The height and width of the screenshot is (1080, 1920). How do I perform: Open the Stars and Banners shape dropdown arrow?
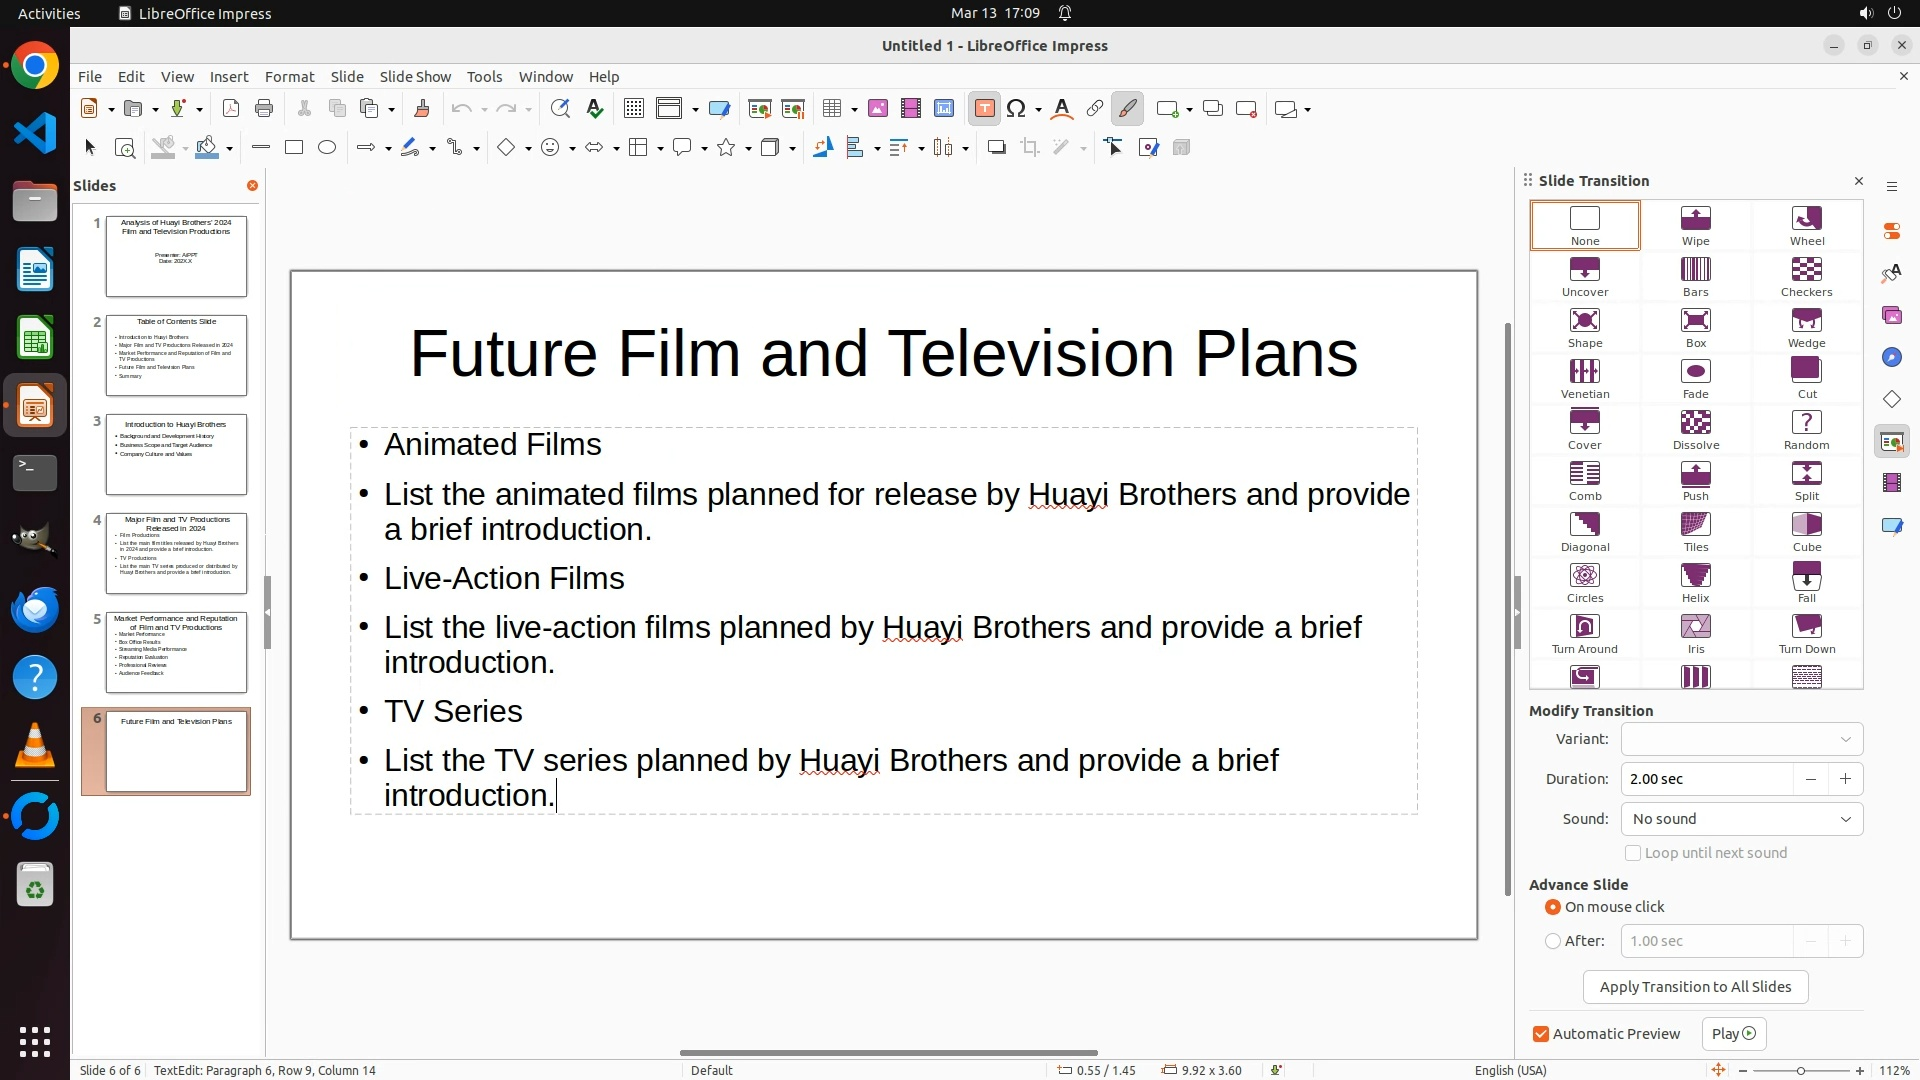[748, 149]
